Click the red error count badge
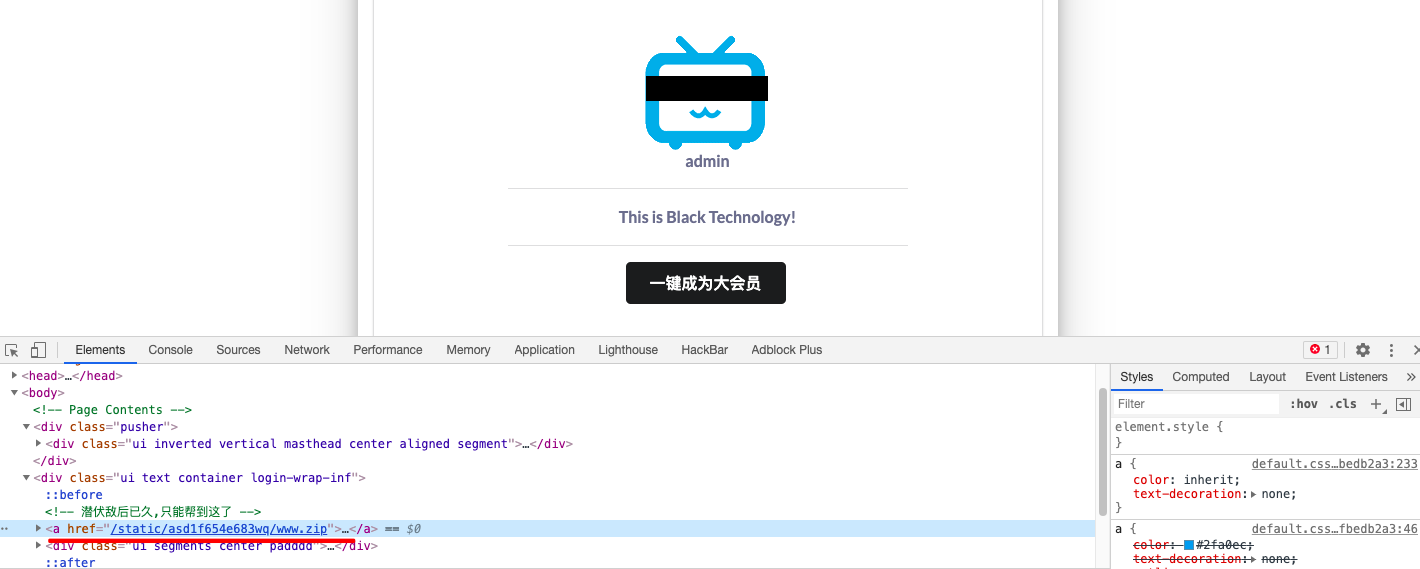This screenshot has width=1420, height=569. 1320,350
